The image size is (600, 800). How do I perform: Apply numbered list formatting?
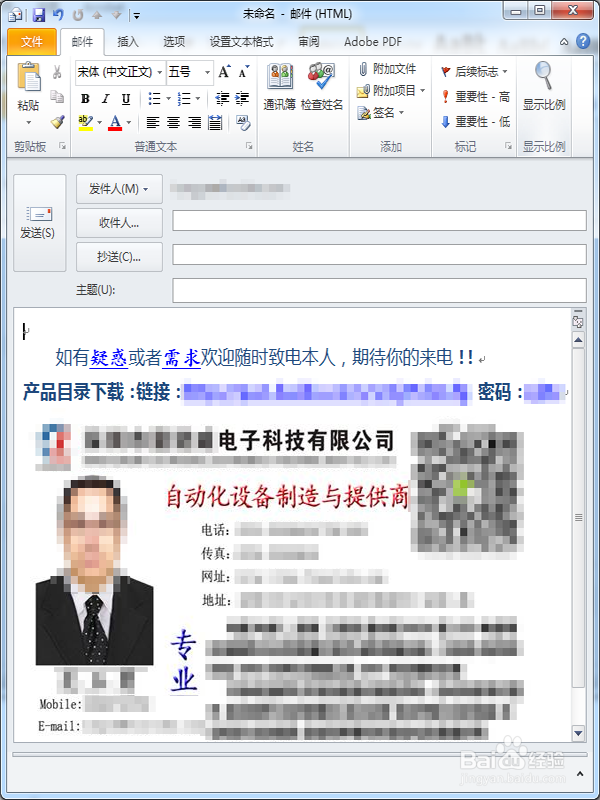(184, 98)
